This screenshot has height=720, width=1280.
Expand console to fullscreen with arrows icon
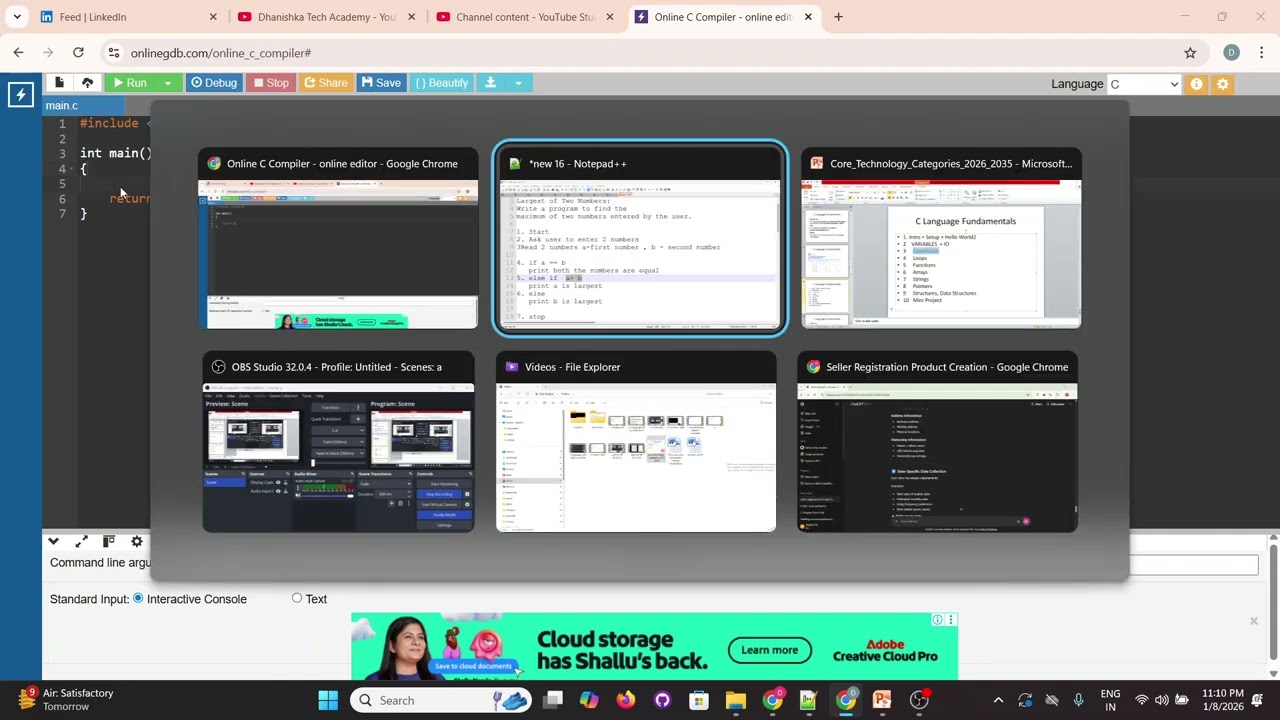coord(82,541)
